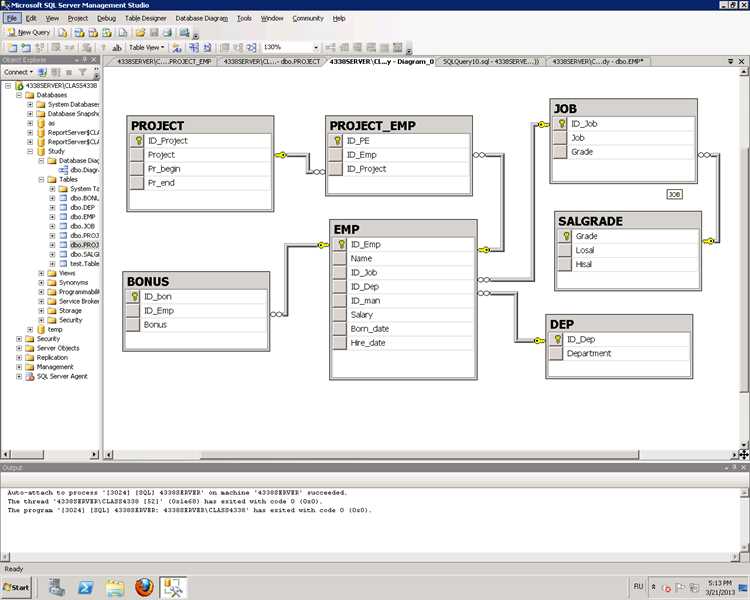Expand the Views folder in tree
The image size is (750, 600).
click(x=41, y=273)
